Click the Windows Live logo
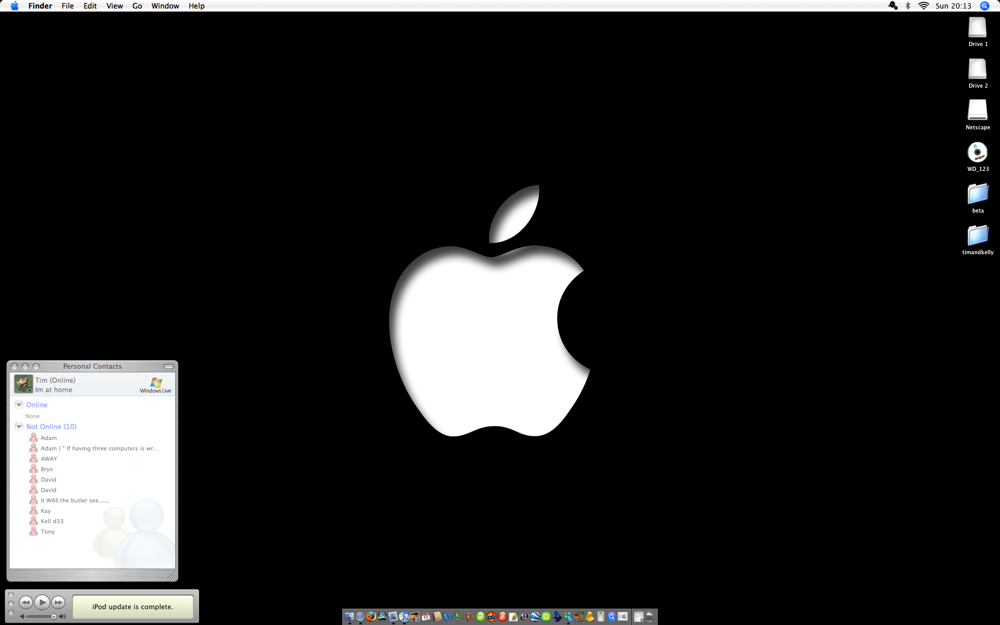The height and width of the screenshot is (625, 1000). point(156,385)
